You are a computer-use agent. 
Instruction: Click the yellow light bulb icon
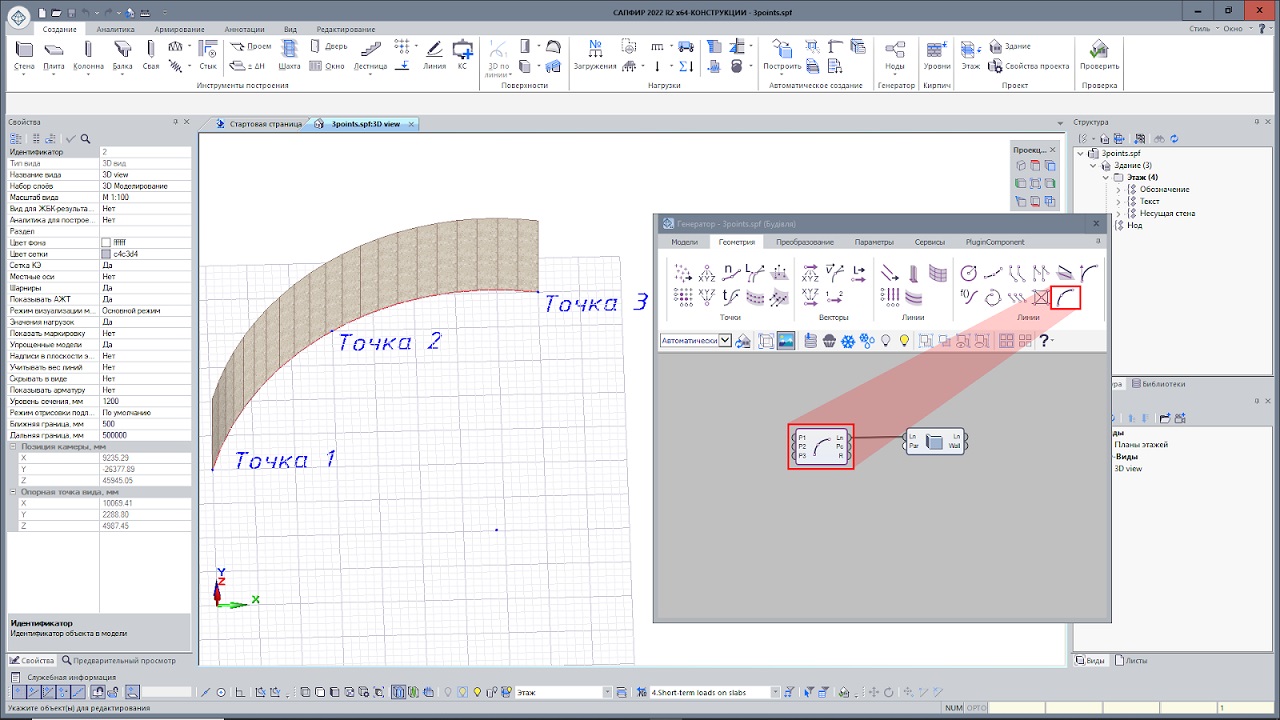pyautogui.click(x=904, y=341)
